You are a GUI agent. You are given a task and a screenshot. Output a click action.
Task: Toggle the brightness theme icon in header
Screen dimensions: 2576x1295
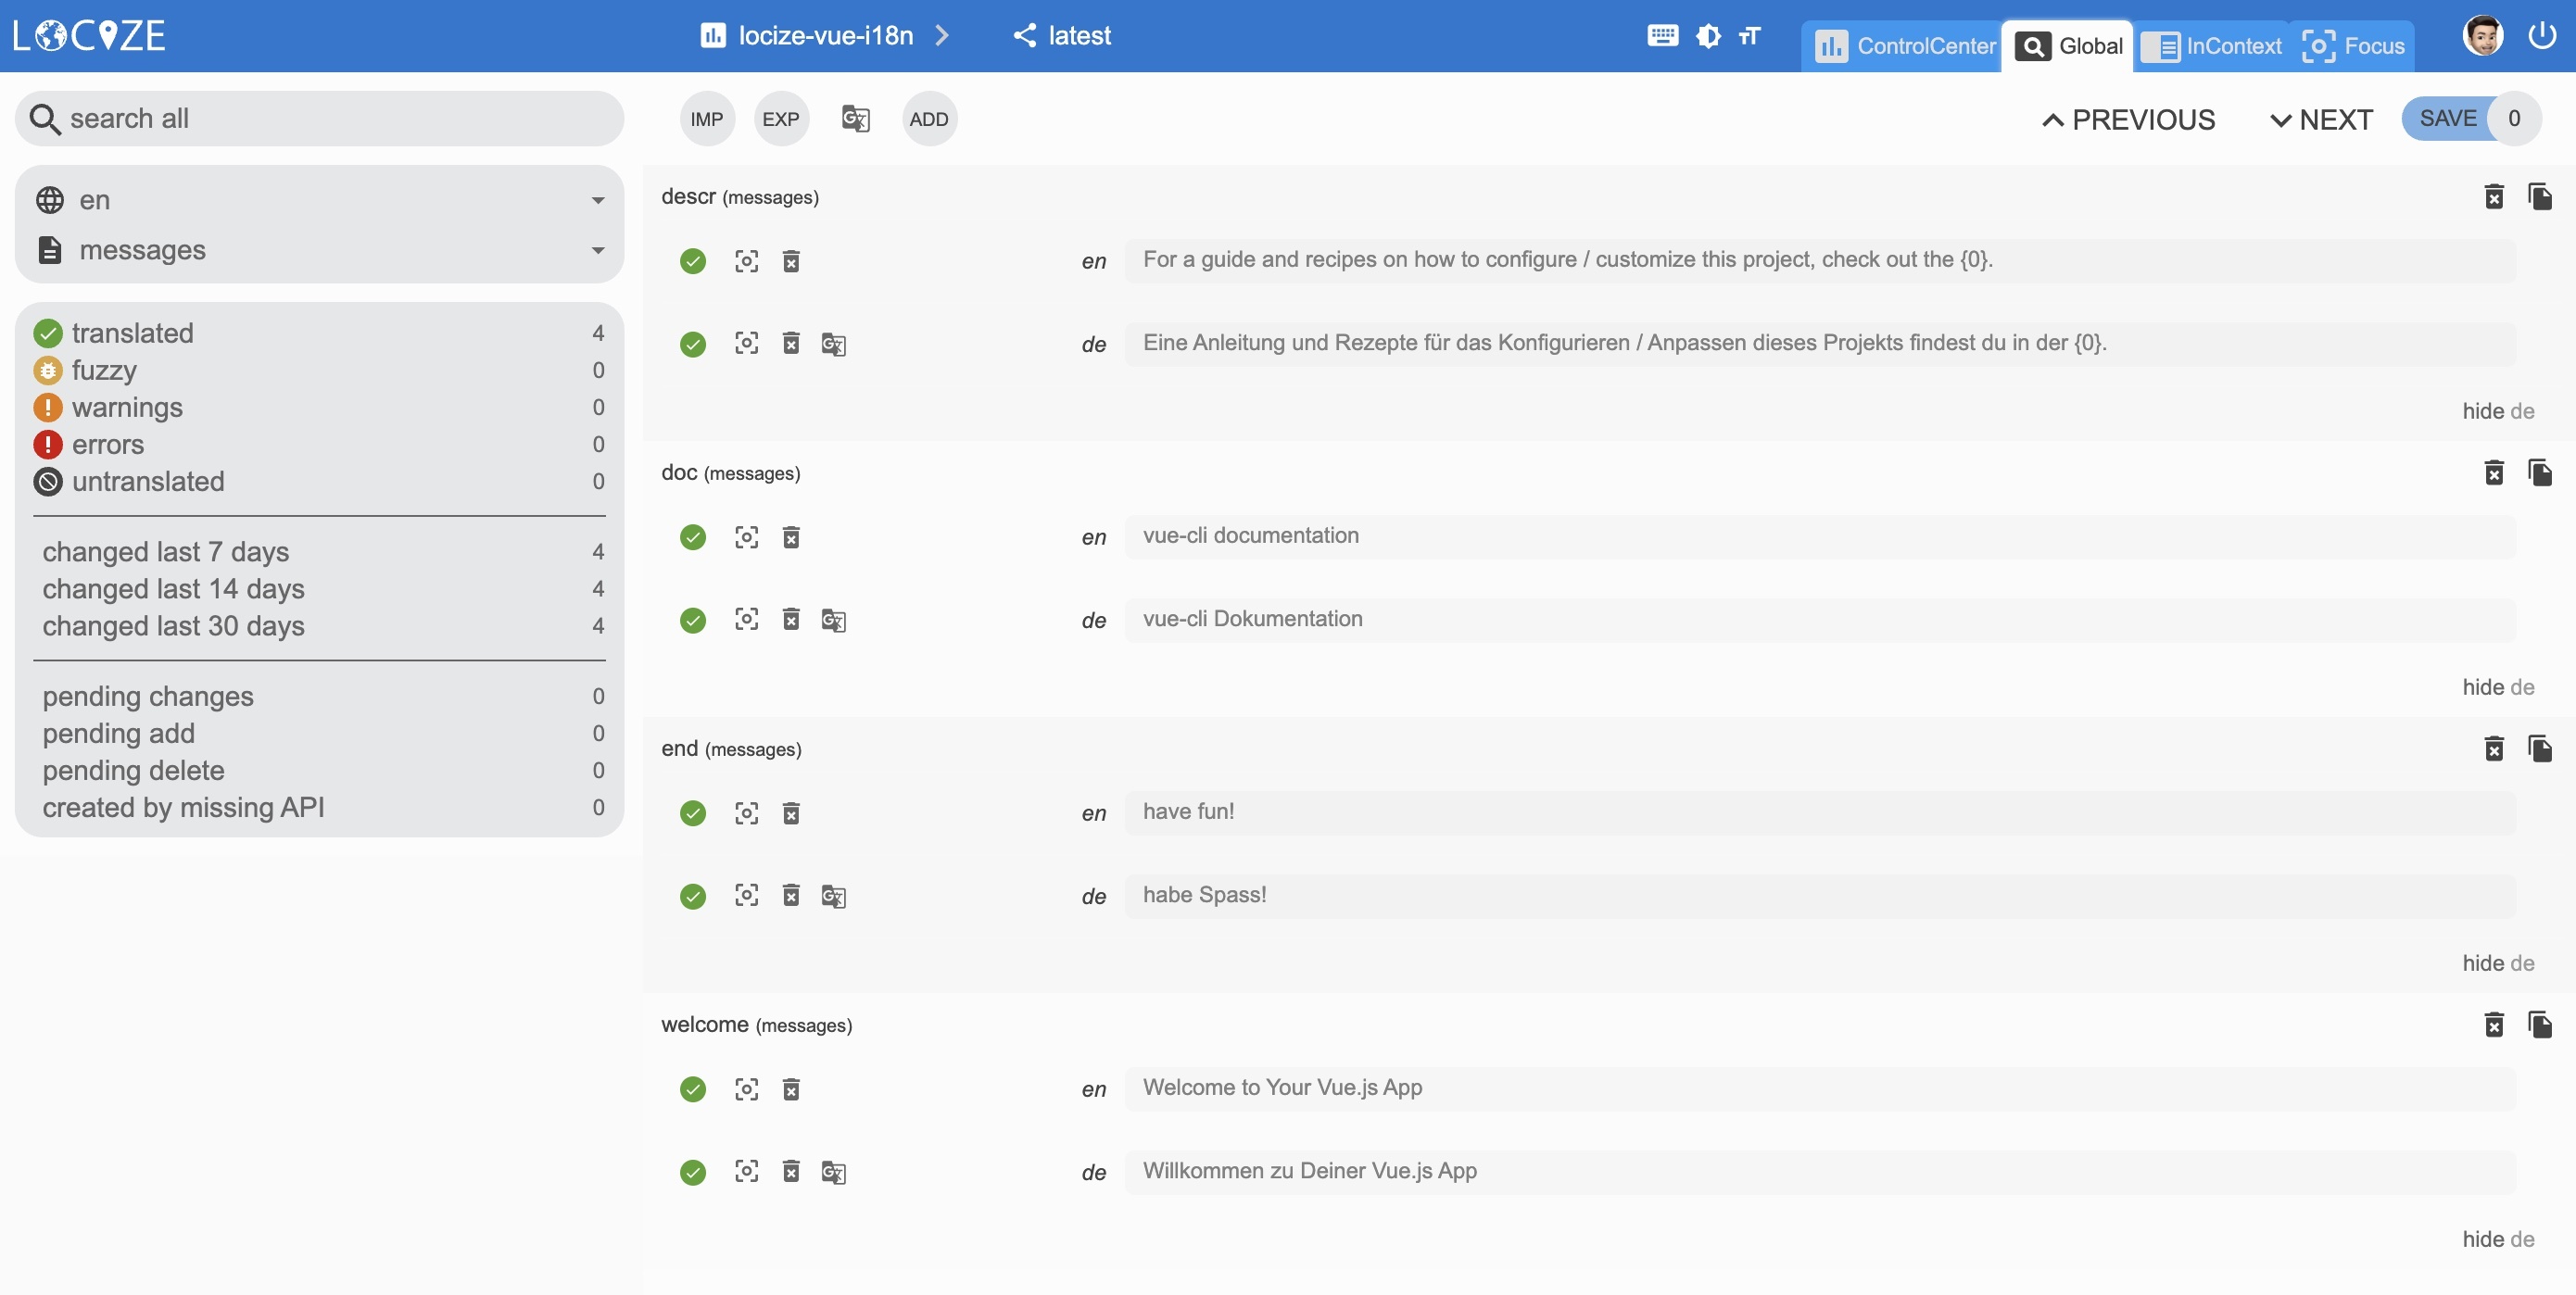pos(1708,36)
